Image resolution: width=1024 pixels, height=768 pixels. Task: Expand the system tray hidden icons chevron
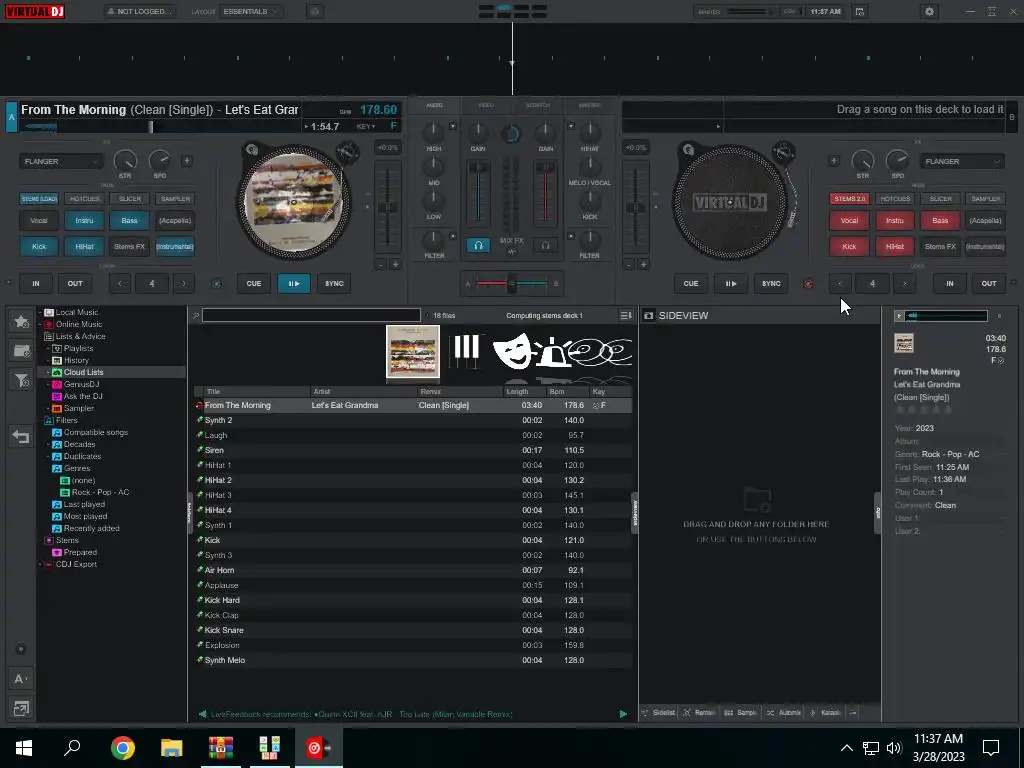(846, 748)
